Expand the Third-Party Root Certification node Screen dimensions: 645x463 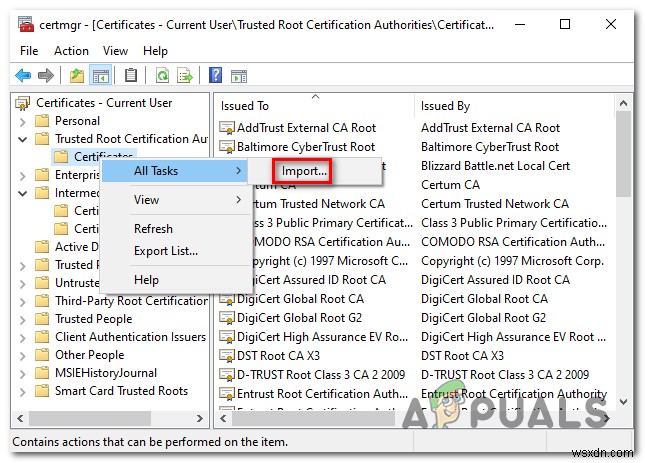pos(23,302)
